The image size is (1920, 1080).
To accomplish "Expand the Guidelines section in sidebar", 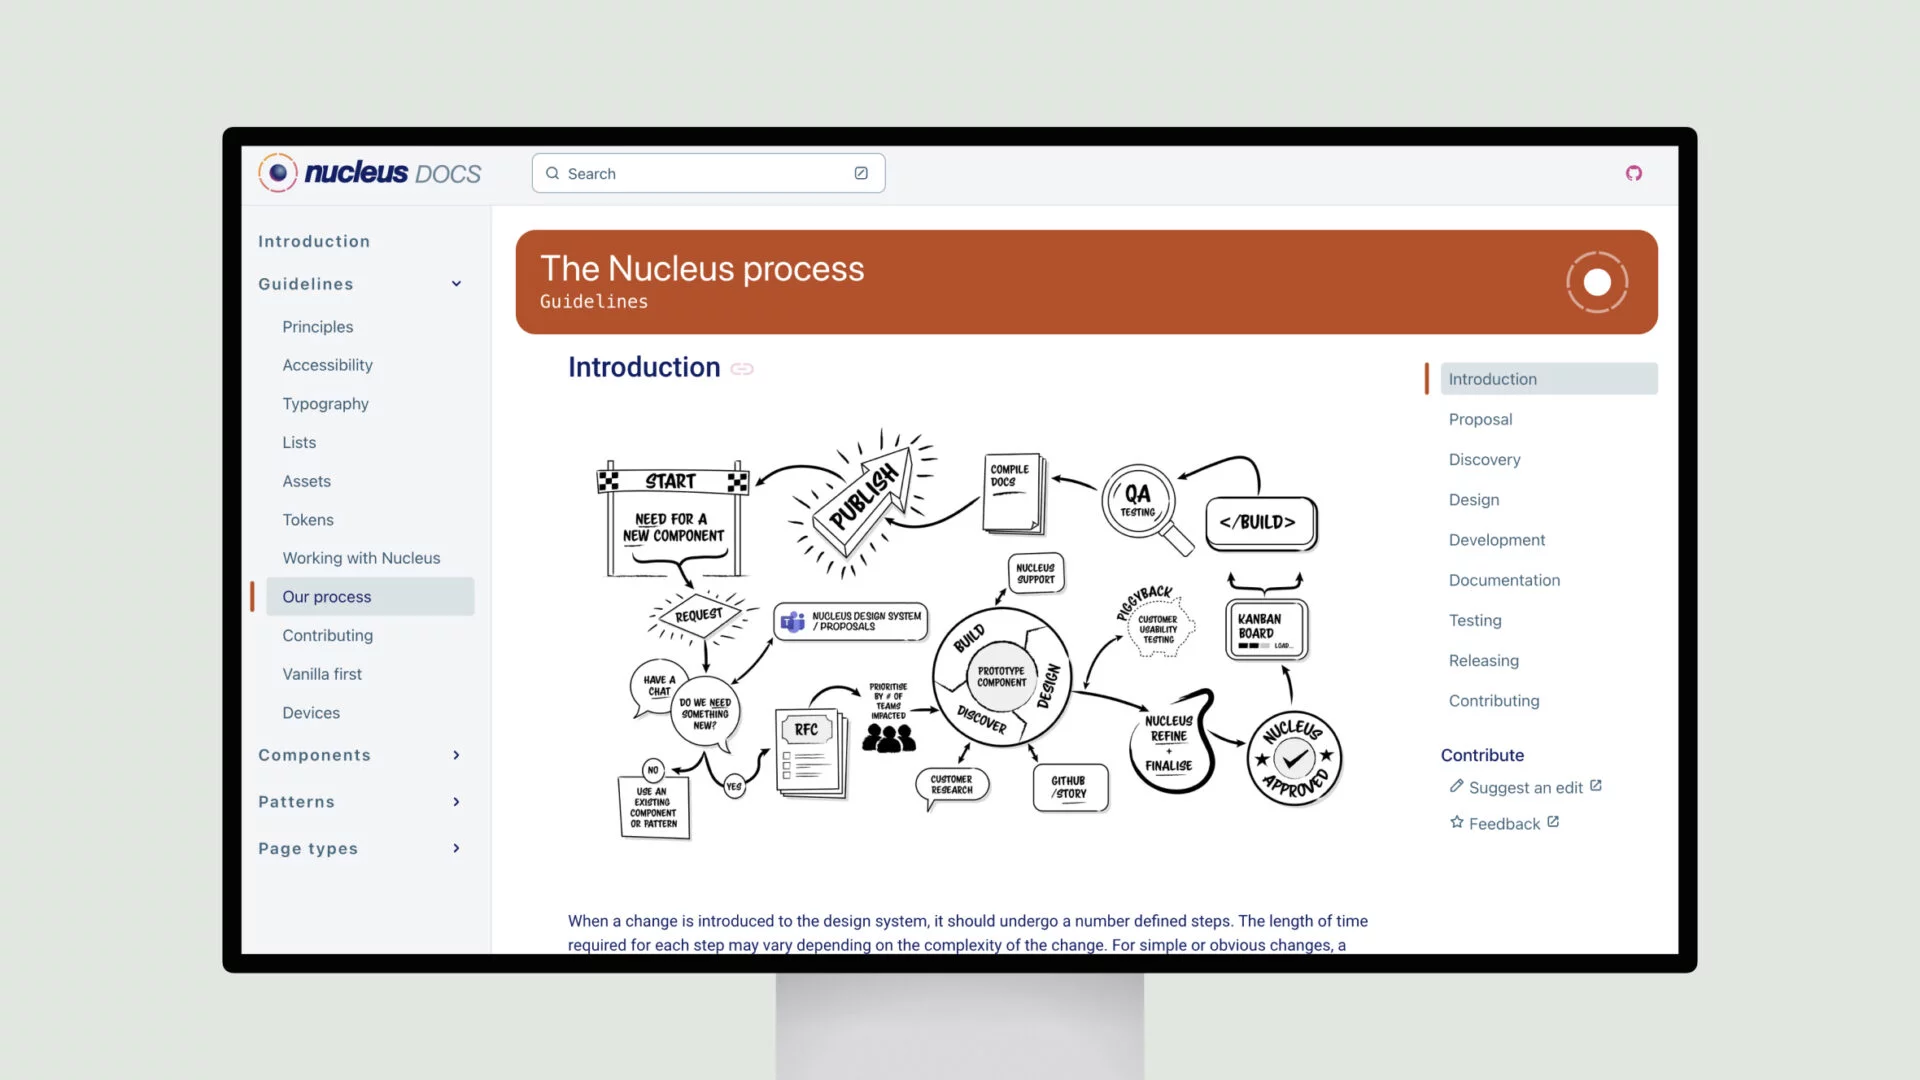I will [456, 284].
